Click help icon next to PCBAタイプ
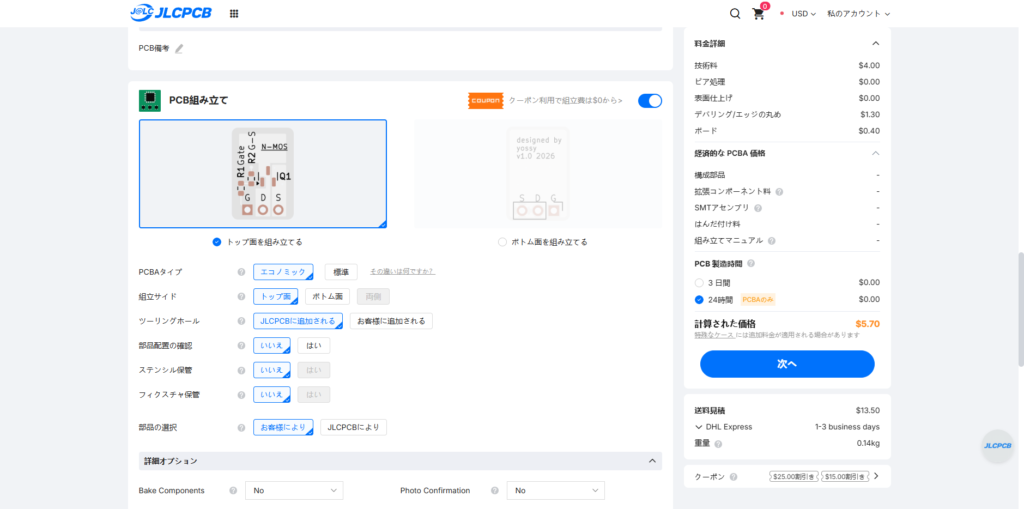 (x=241, y=272)
